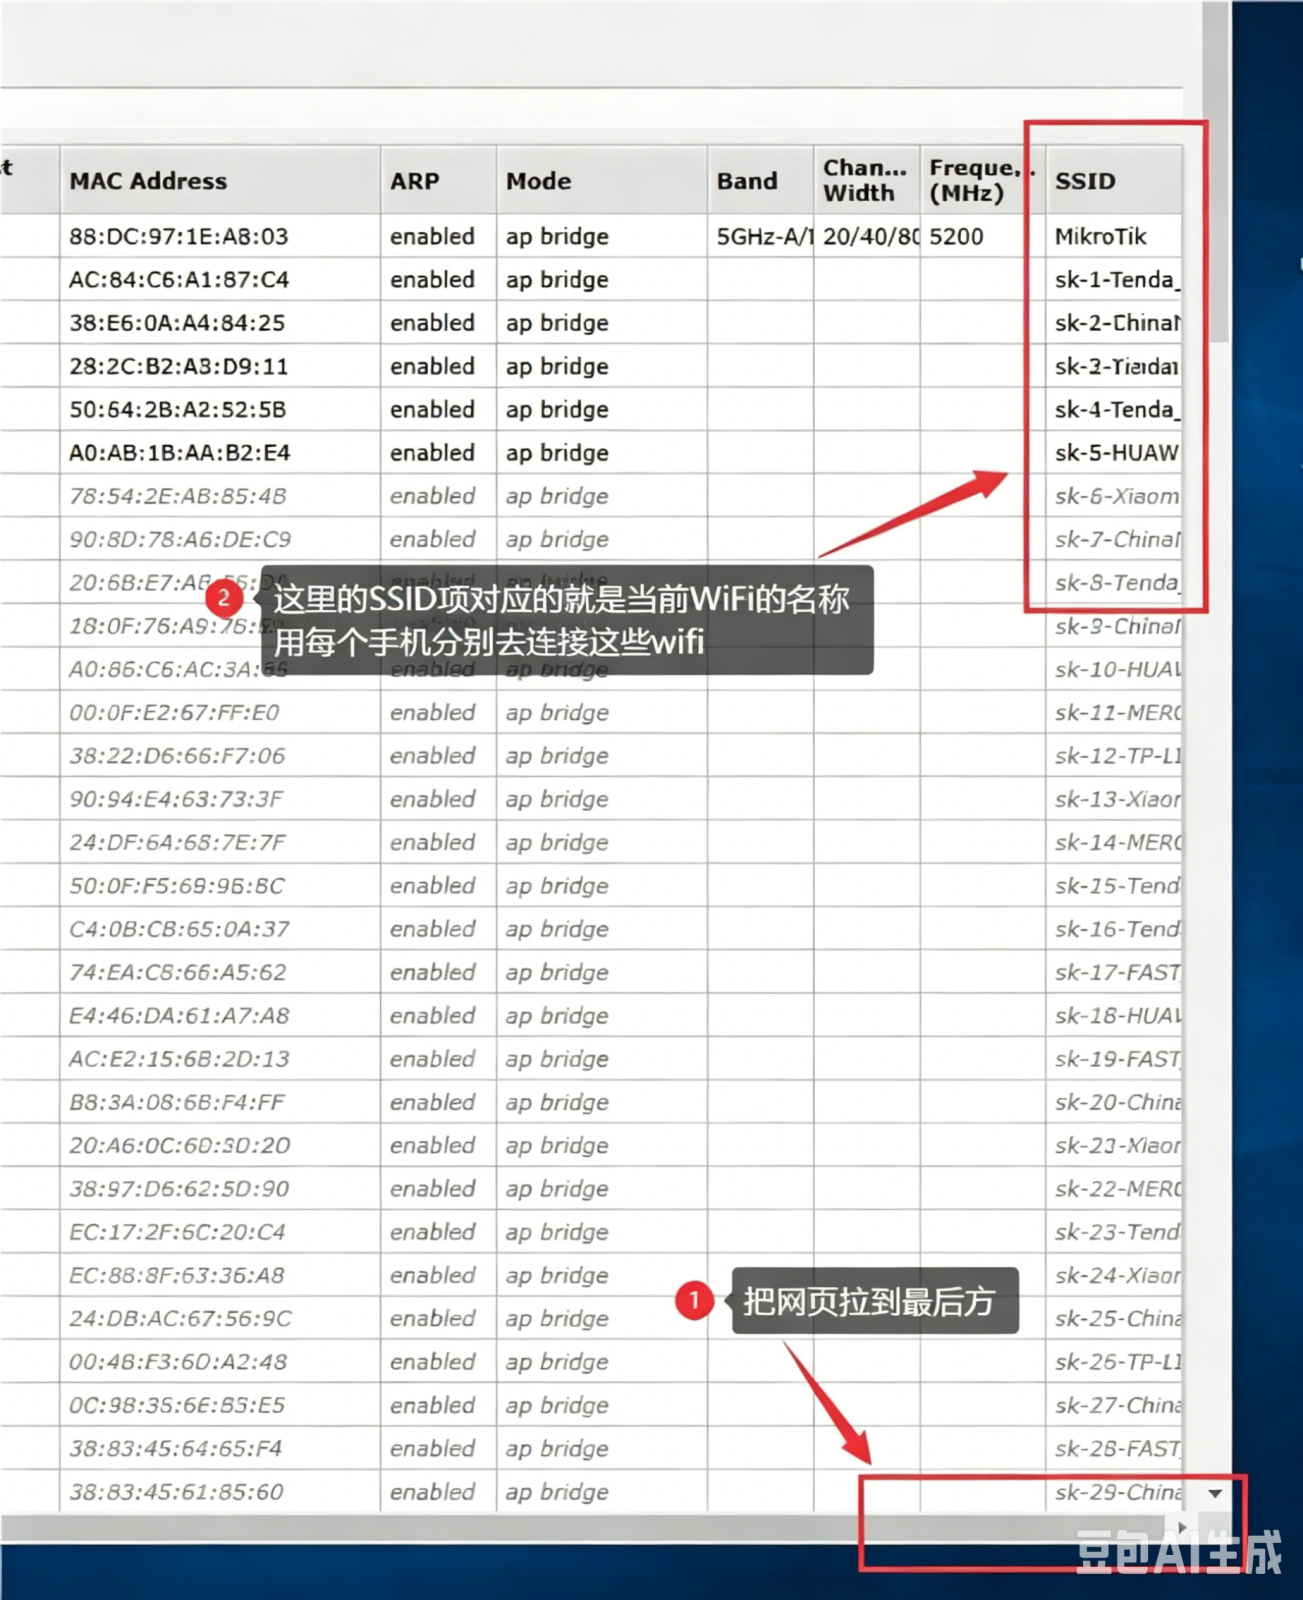Select the sk-16-Tend SSID row
Viewport: 1303px width, 1600px height.
click(1117, 930)
